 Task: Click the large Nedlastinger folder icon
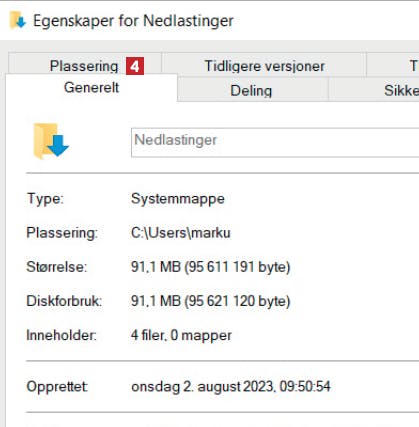(51, 141)
